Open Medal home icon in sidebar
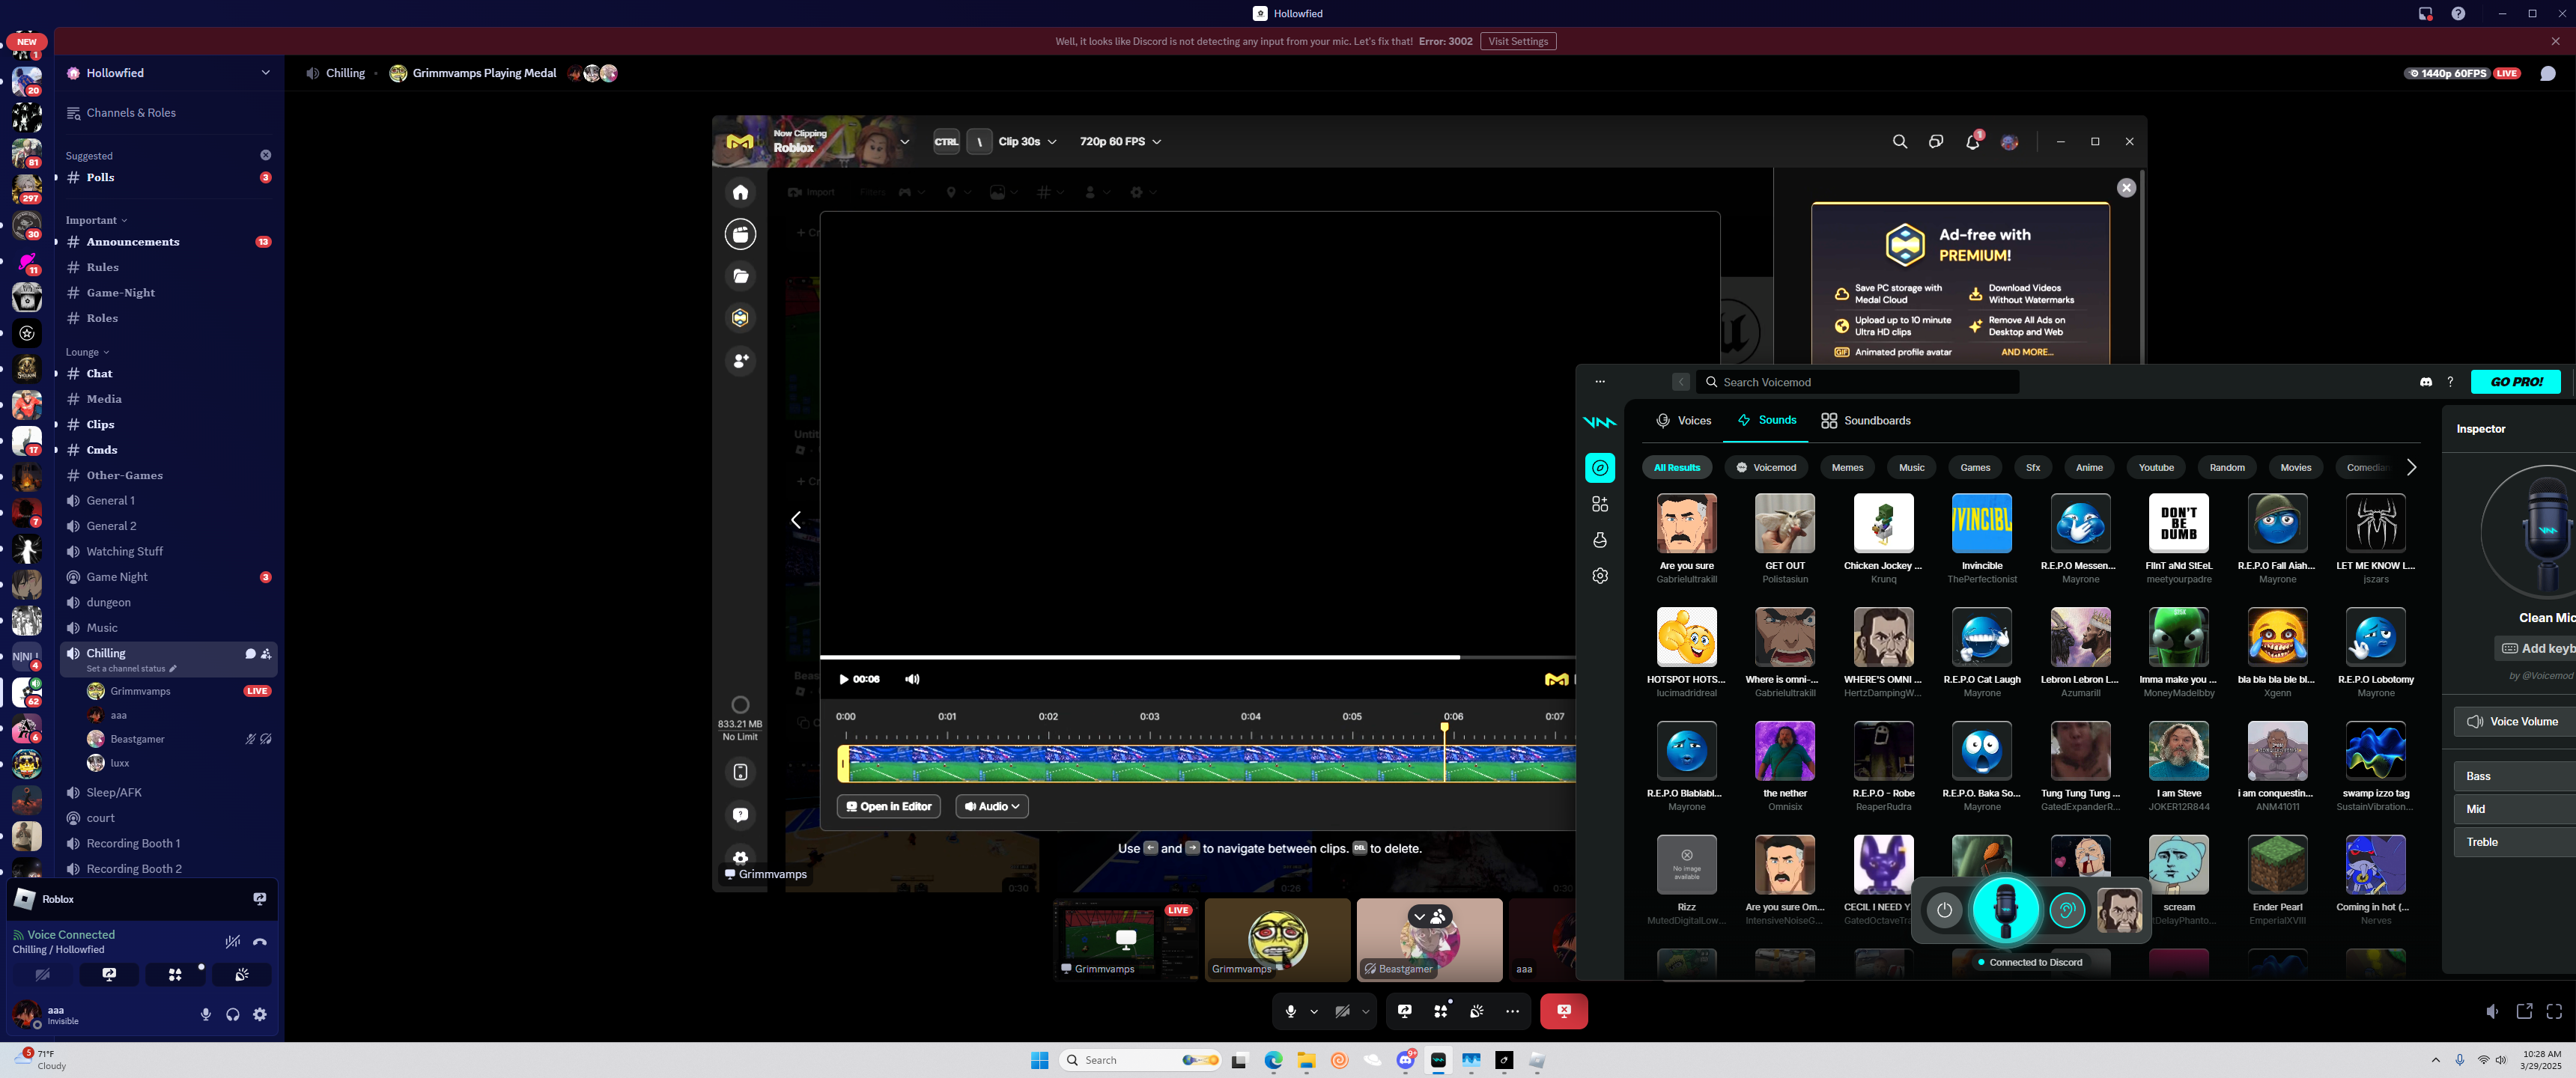Viewport: 2576px width, 1078px height. [740, 192]
